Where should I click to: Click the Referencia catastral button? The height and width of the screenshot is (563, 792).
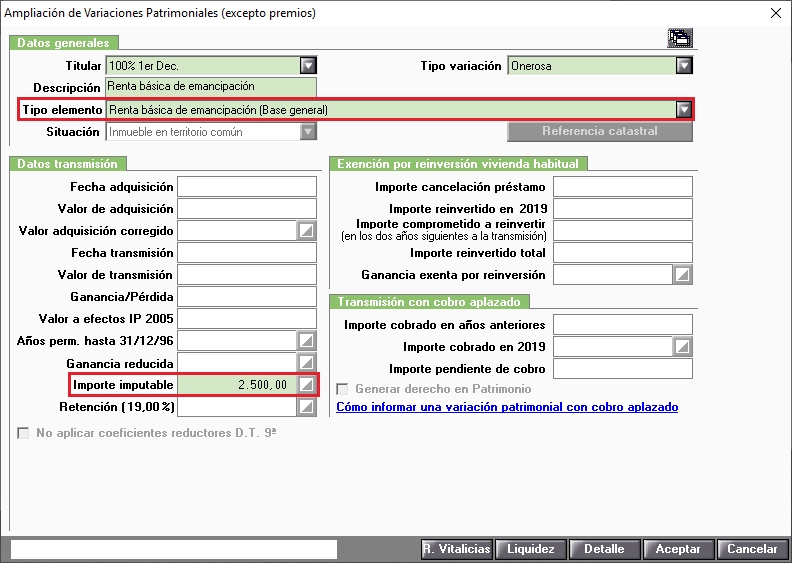(x=600, y=131)
